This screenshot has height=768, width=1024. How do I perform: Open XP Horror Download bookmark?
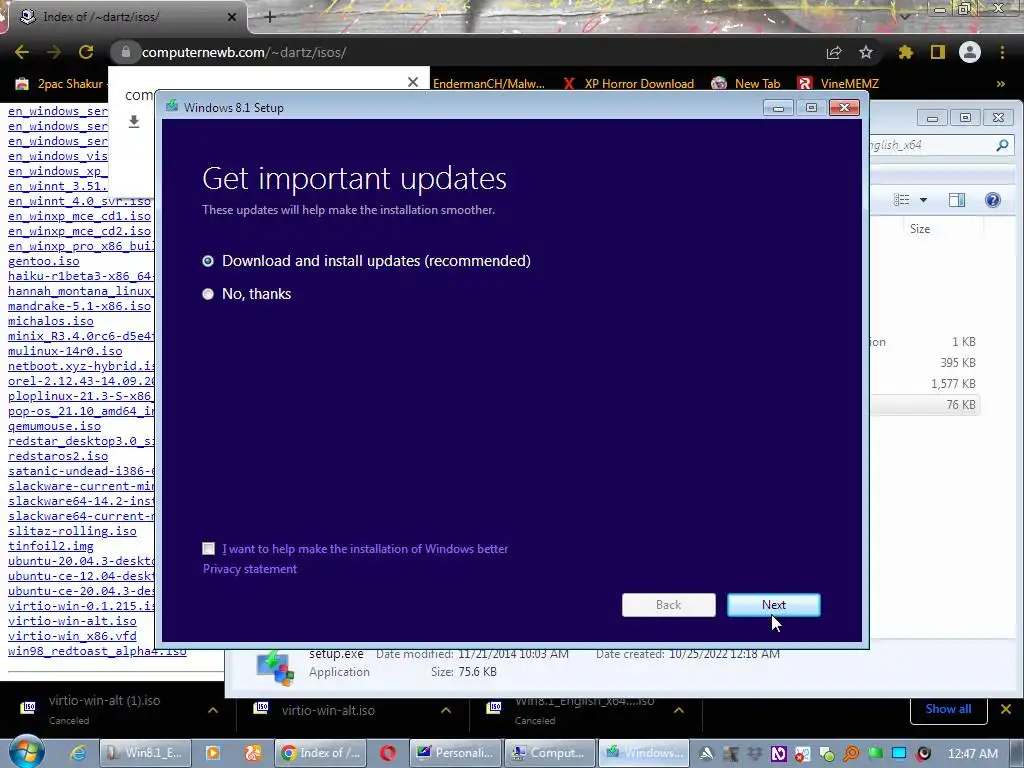coord(628,84)
